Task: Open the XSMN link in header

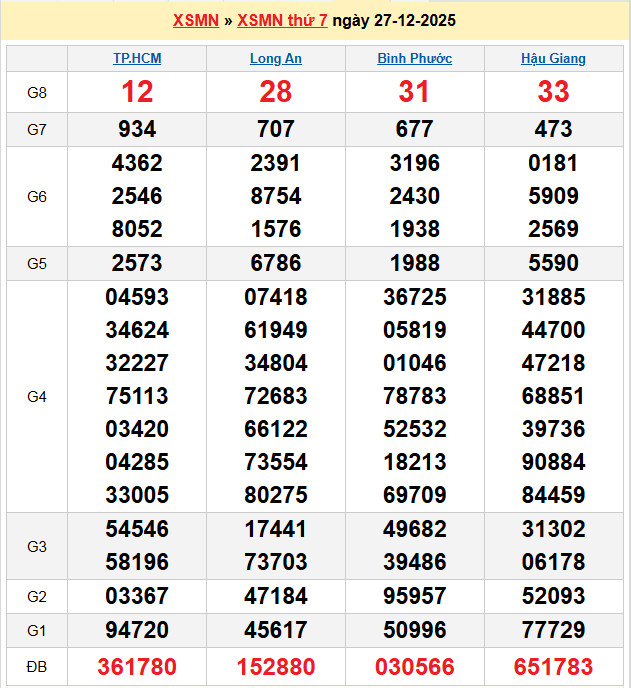Action: click(x=196, y=21)
